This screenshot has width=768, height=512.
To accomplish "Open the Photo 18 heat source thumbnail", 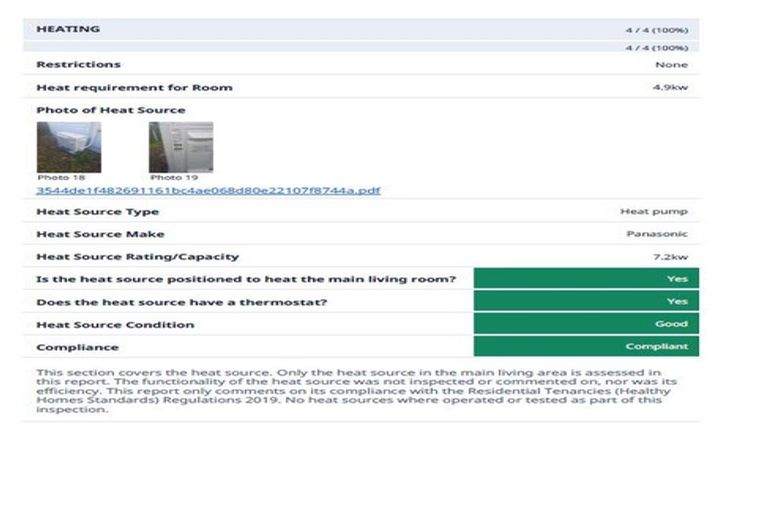I will coord(69,147).
